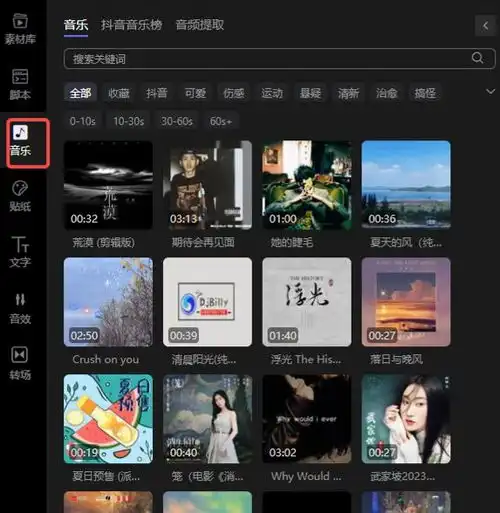Click the 落日与晚风 song title

coord(396,359)
